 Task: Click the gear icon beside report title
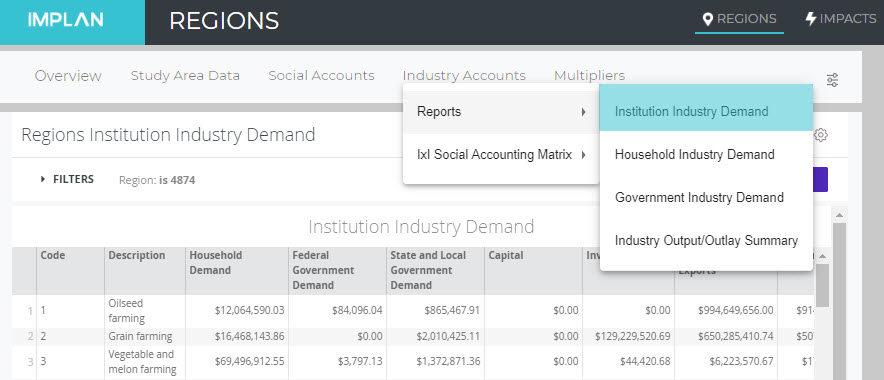(821, 135)
